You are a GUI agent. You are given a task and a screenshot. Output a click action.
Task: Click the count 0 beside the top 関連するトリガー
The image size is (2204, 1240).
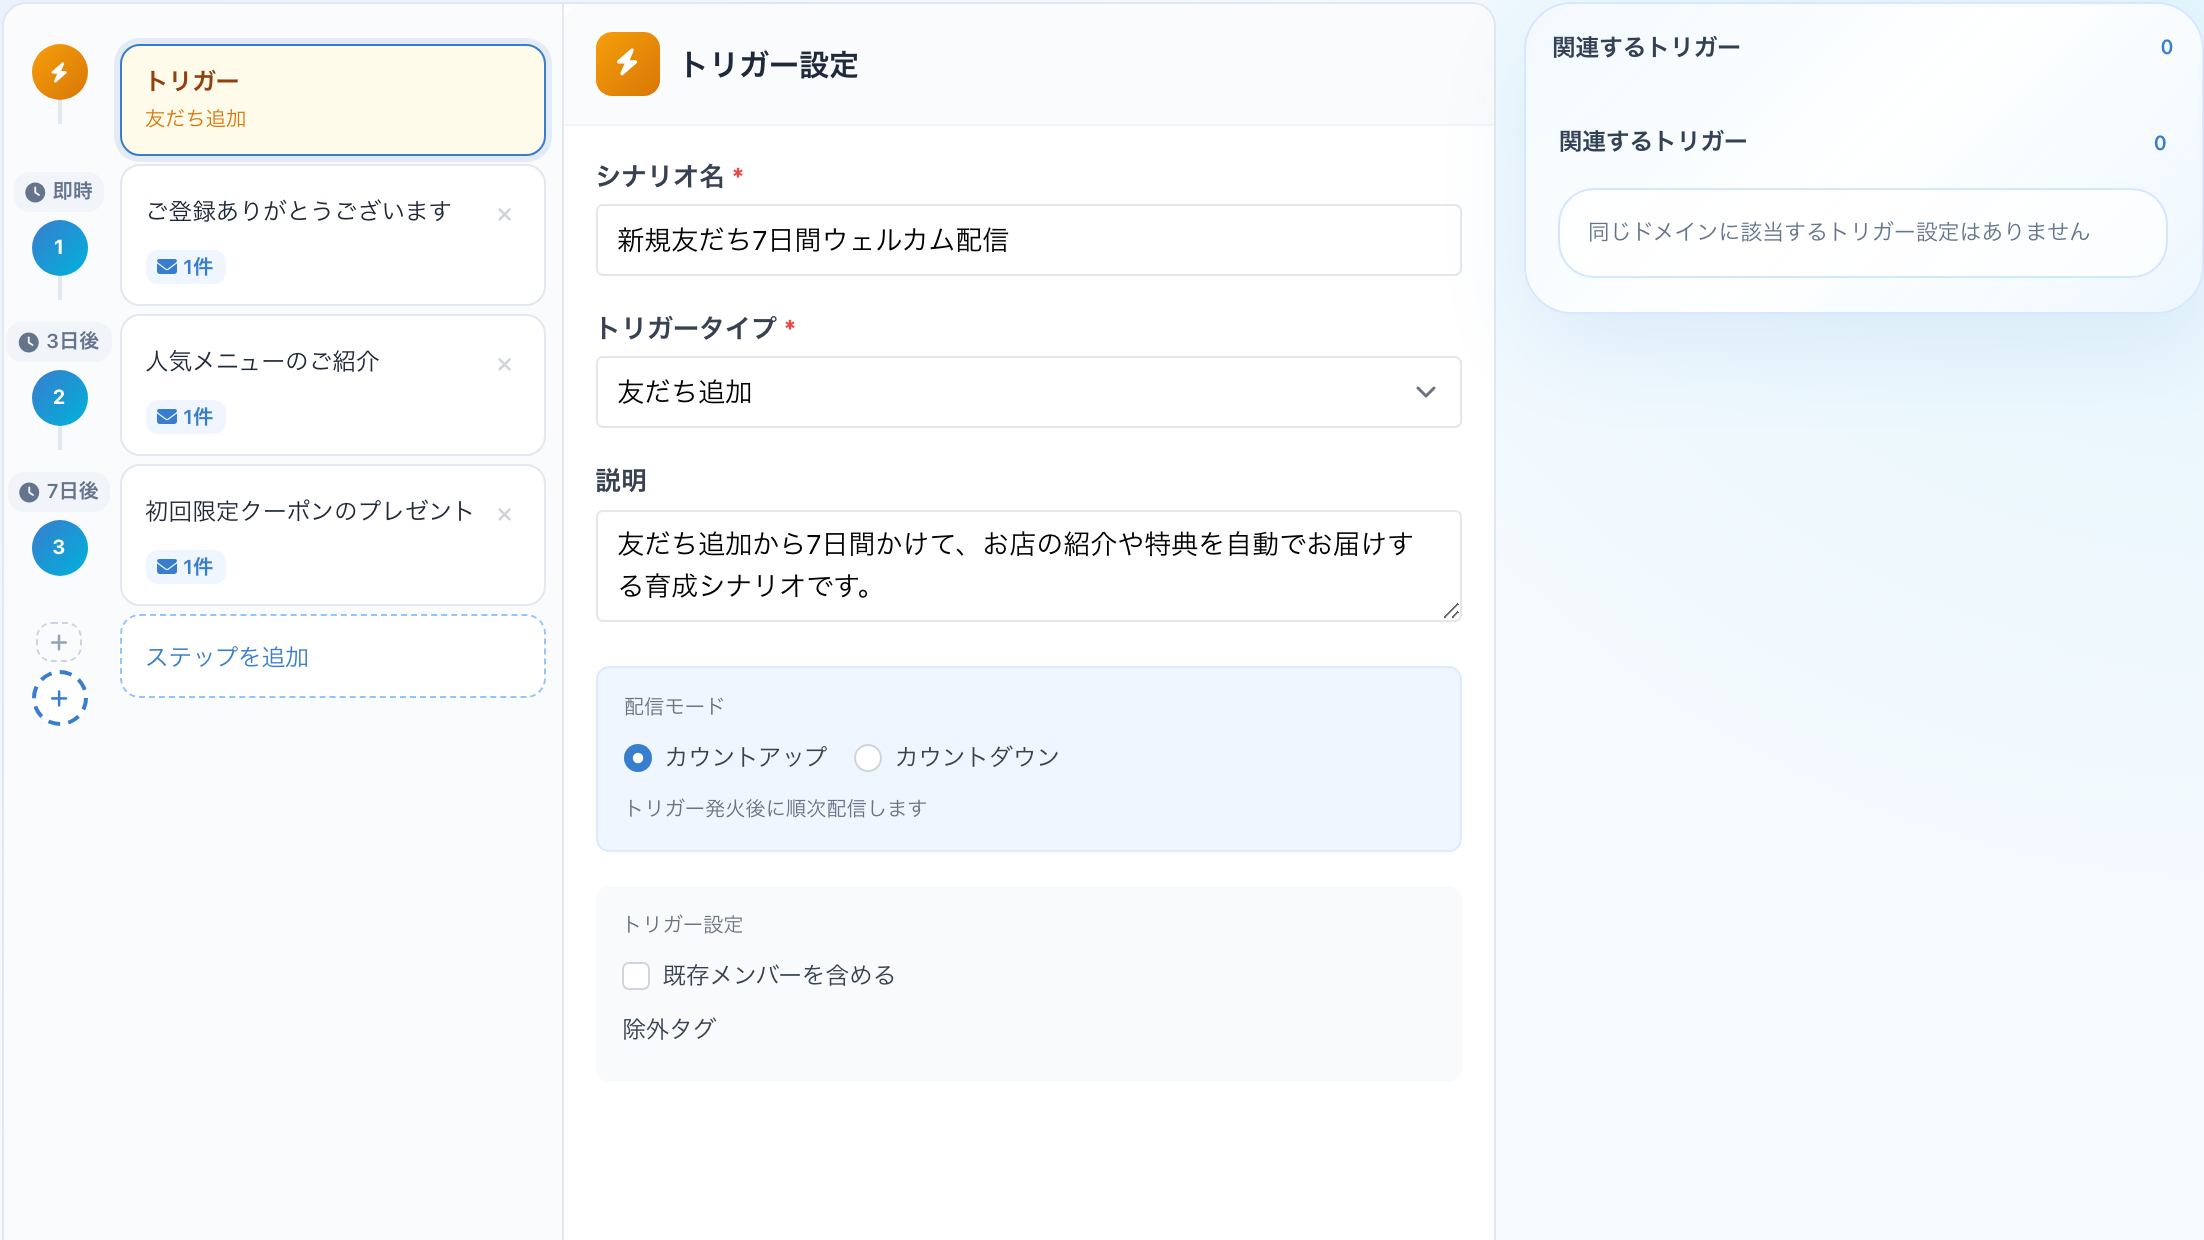tap(2166, 47)
